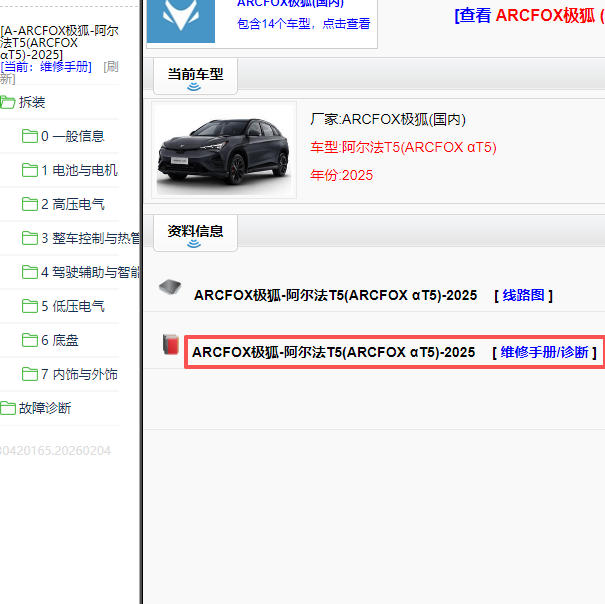This screenshot has width=605, height=604.
Task: Click the ARCFOX αT5 car photo
Action: click(x=224, y=150)
